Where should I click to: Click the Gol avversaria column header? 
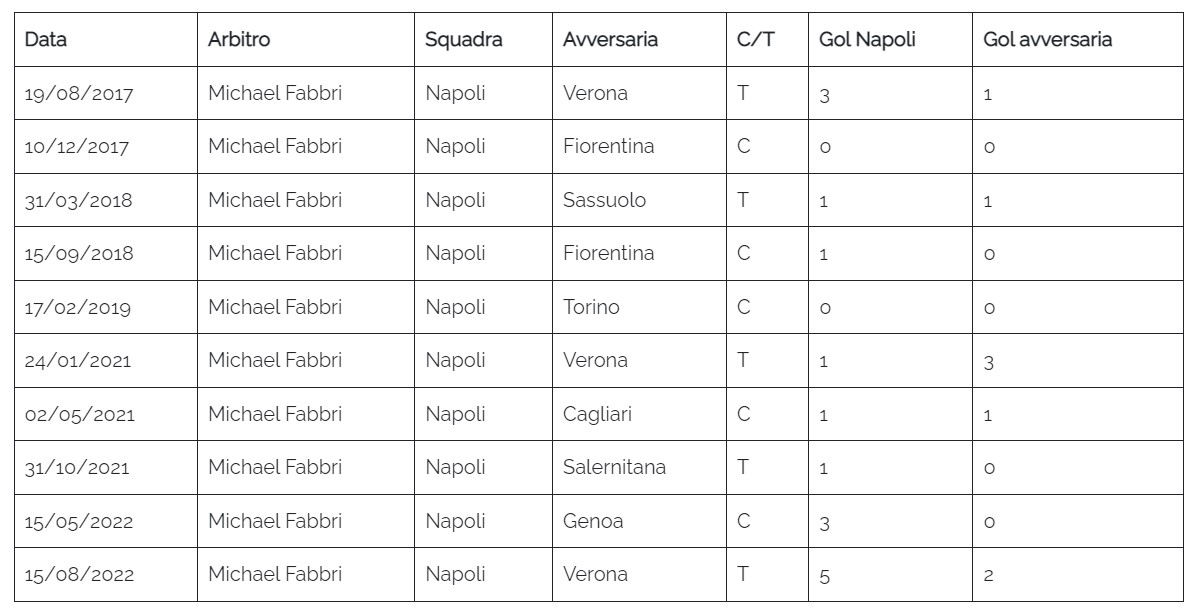pyautogui.click(x=1048, y=40)
